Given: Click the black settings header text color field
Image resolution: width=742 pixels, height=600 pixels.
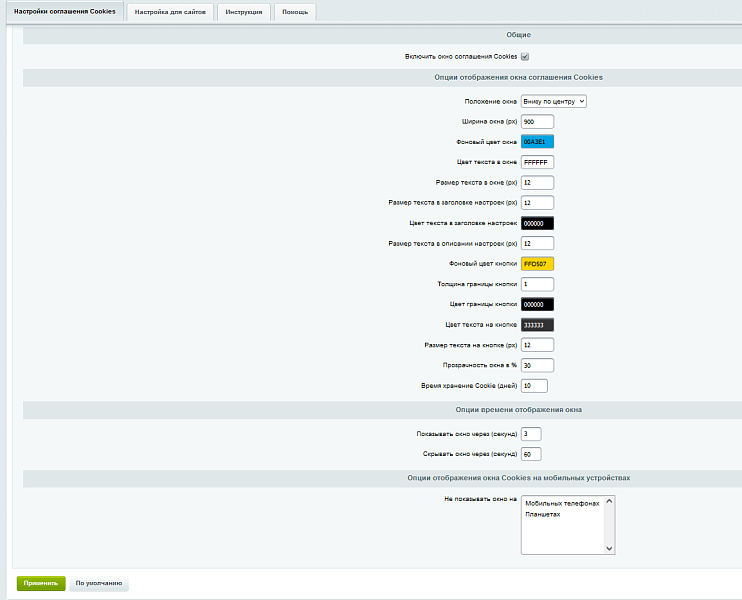Looking at the screenshot, I should (x=537, y=223).
